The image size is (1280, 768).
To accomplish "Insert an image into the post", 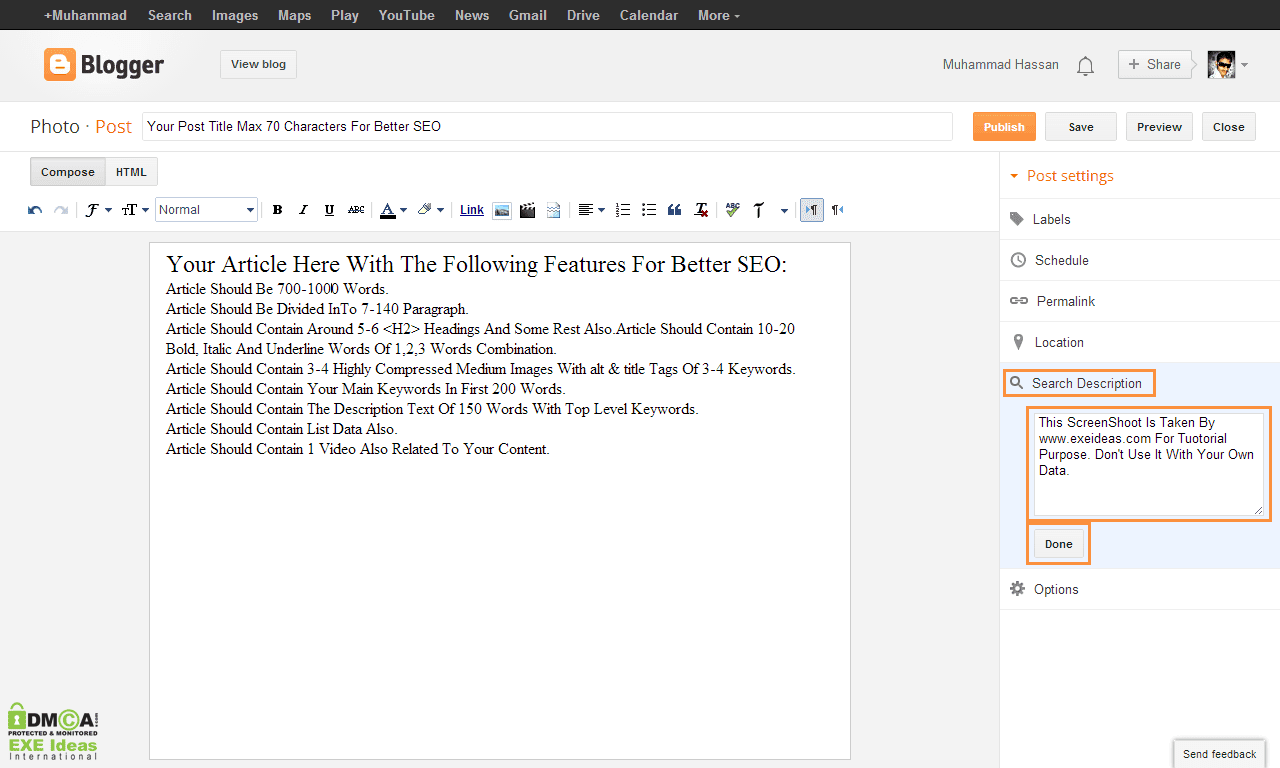I will tap(502, 210).
